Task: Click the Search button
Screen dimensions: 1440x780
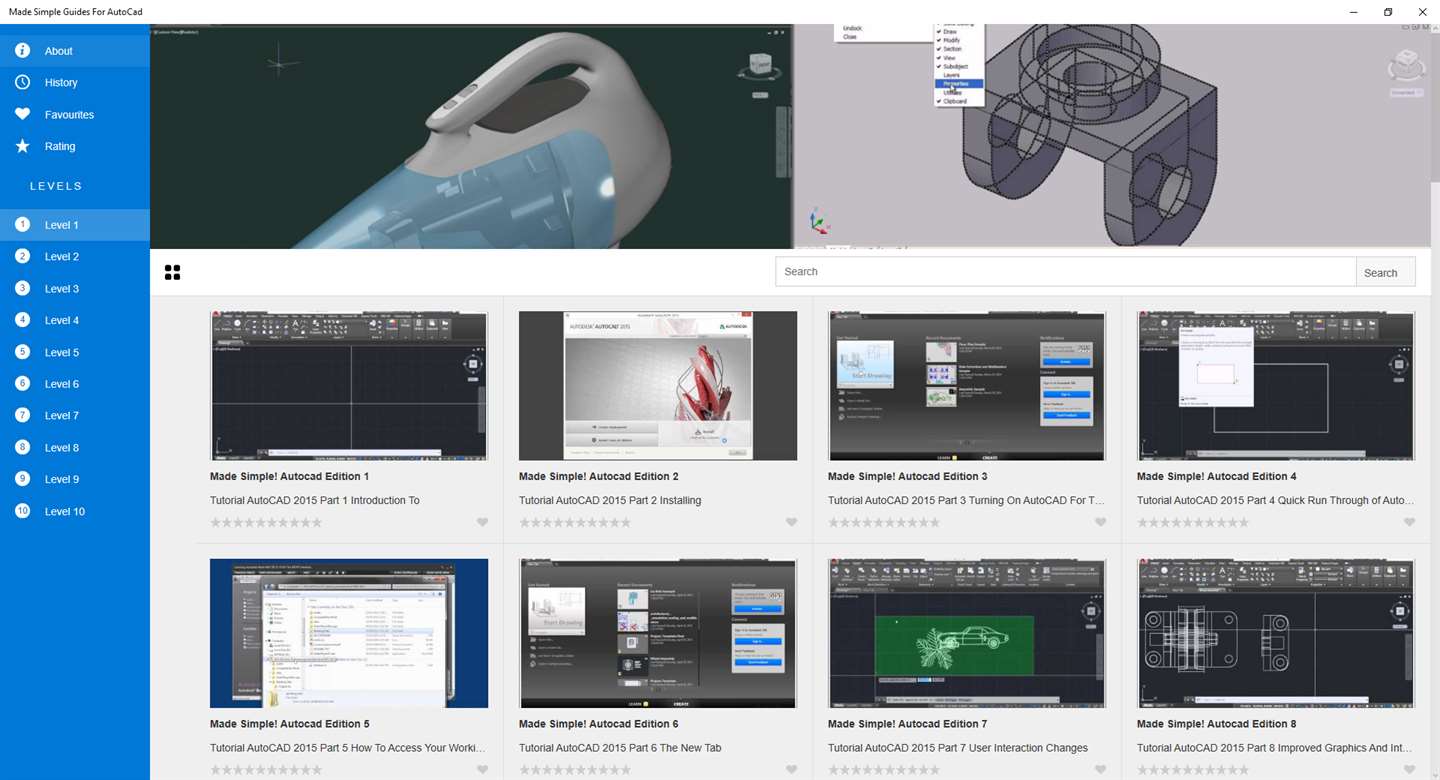Action: pos(1386,272)
